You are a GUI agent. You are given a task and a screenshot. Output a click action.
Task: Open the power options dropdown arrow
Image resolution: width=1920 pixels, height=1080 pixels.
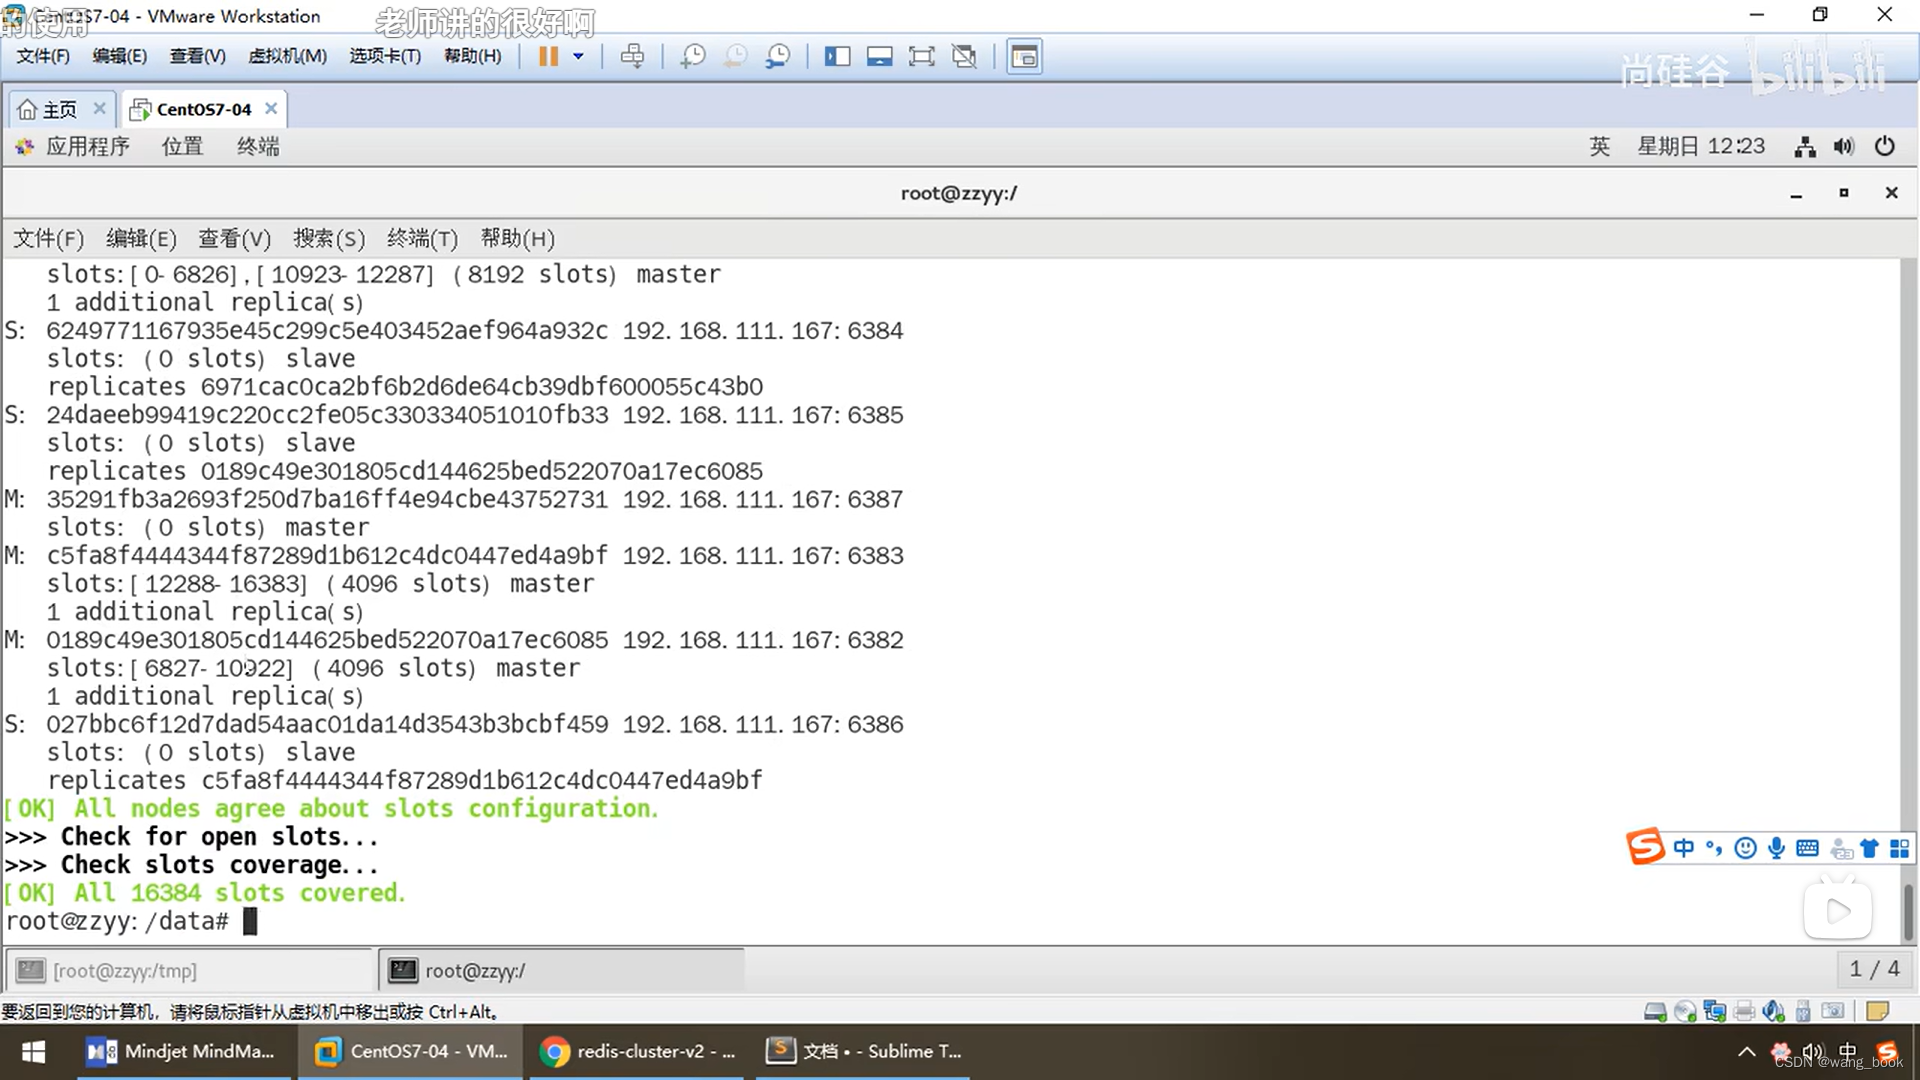click(578, 56)
